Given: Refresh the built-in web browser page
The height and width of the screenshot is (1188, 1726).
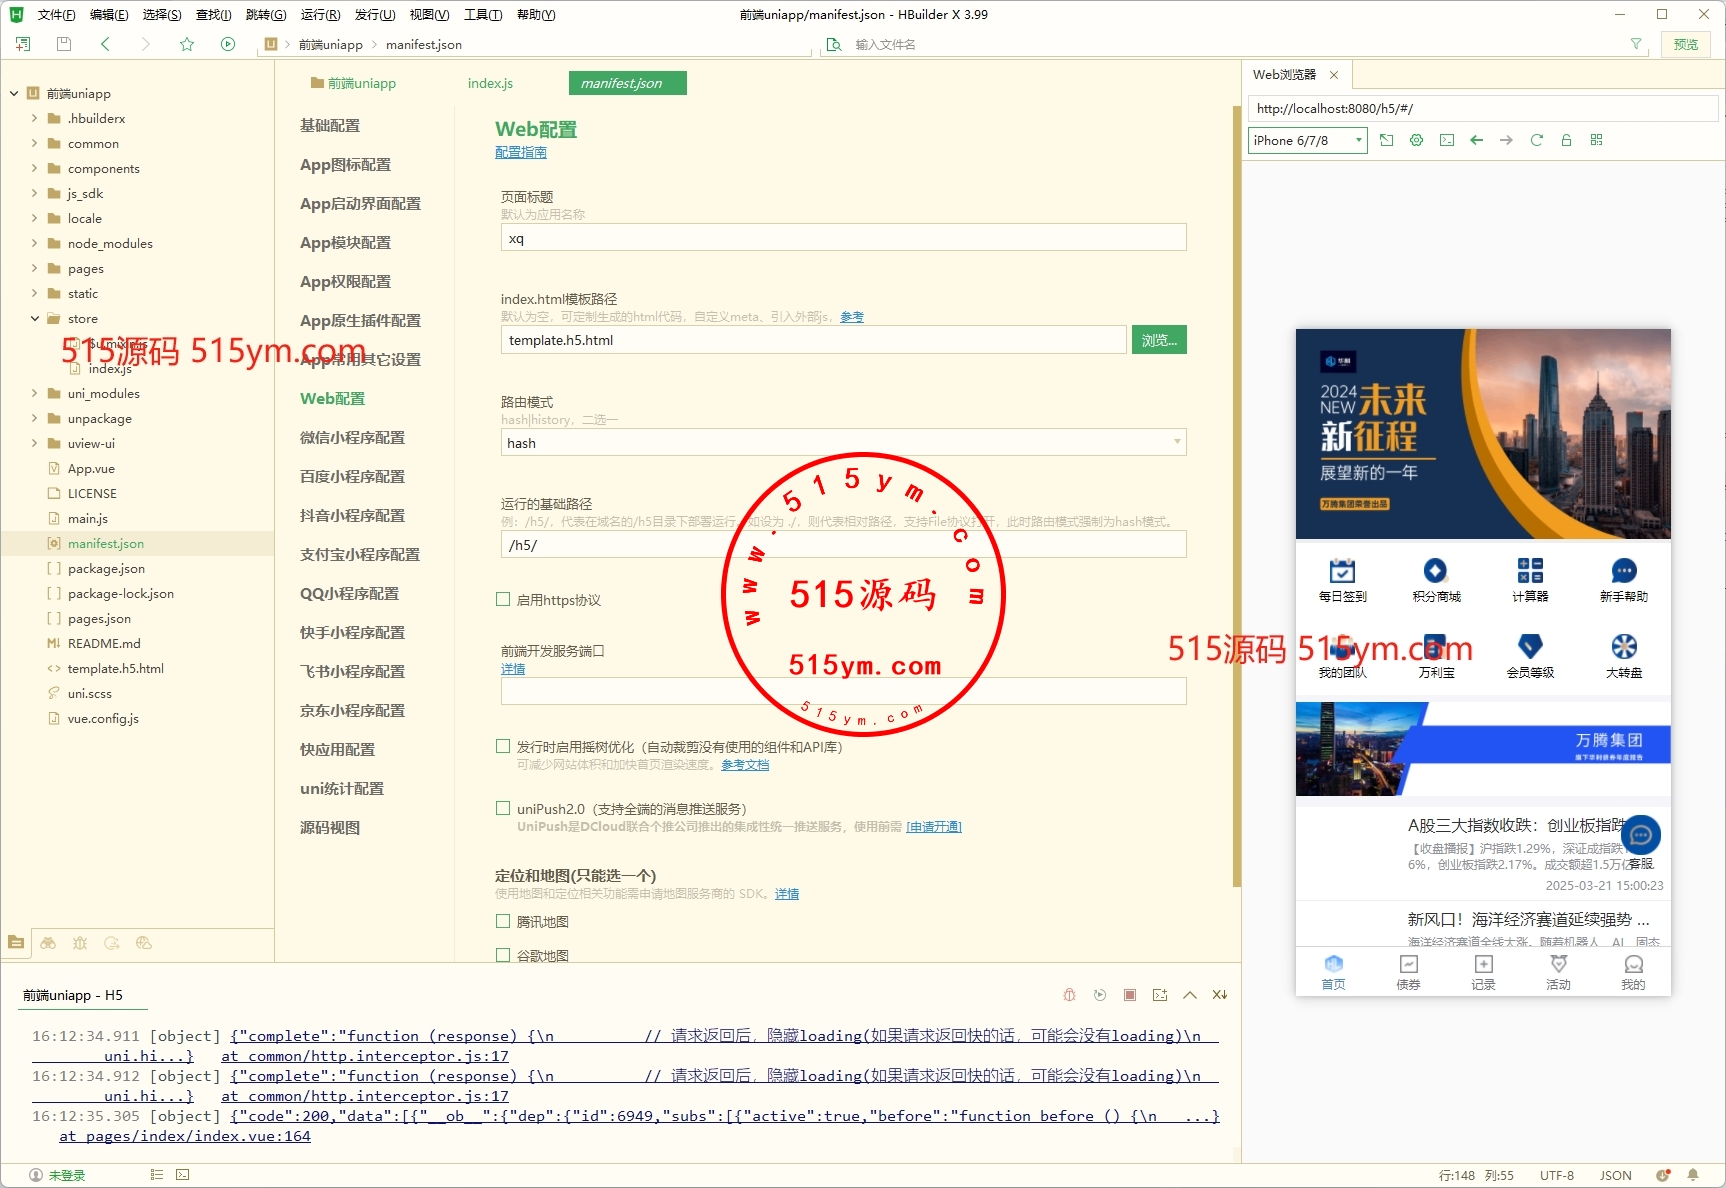Looking at the screenshot, I should [1536, 140].
